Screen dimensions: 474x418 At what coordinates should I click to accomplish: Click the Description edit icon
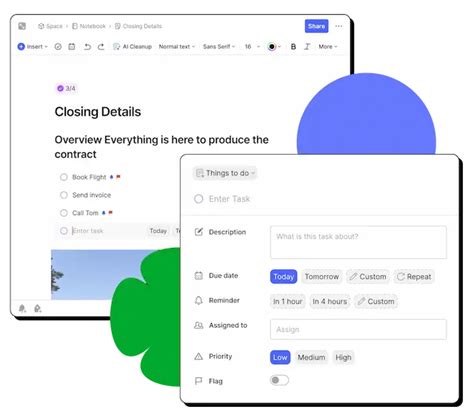pos(199,232)
